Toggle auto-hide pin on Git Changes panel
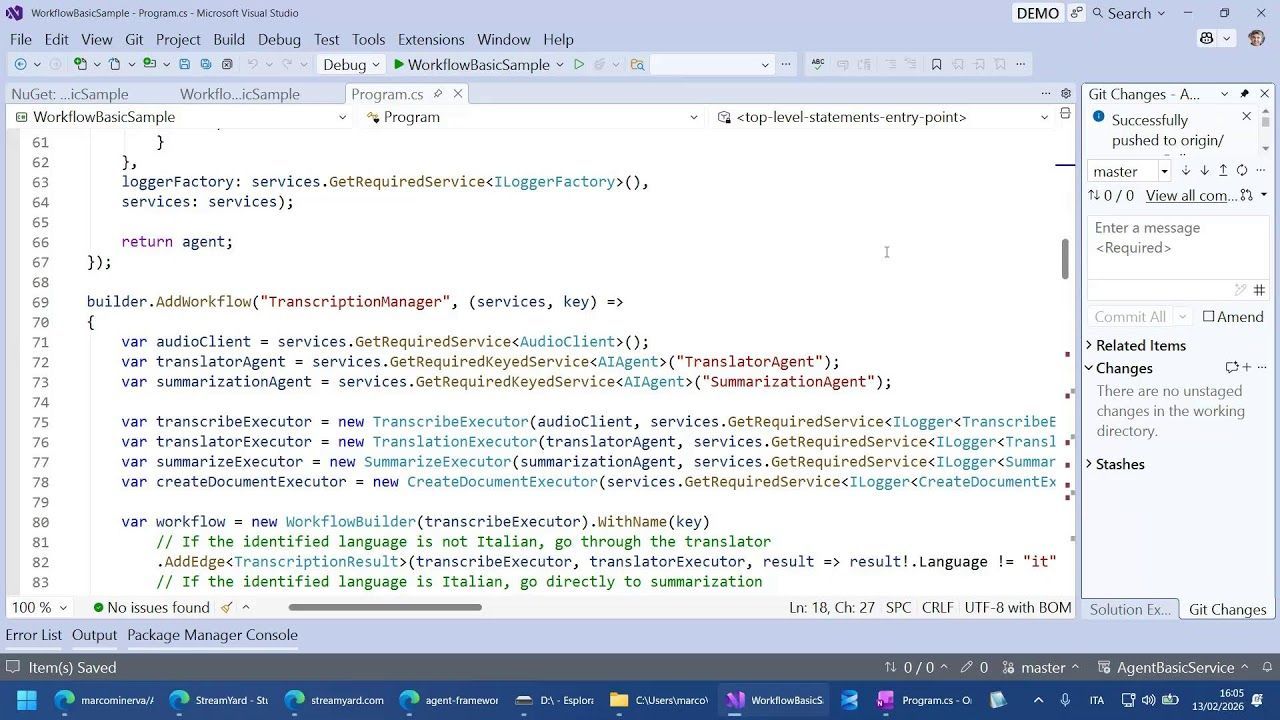Screen dimensions: 1280x720 click(x=1244, y=94)
